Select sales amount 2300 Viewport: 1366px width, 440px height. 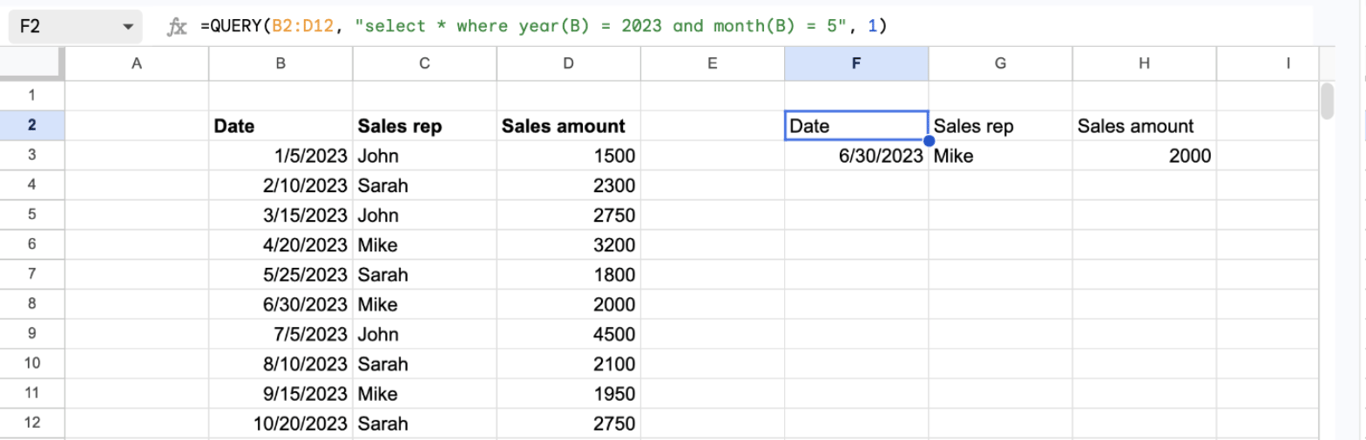coord(569,185)
